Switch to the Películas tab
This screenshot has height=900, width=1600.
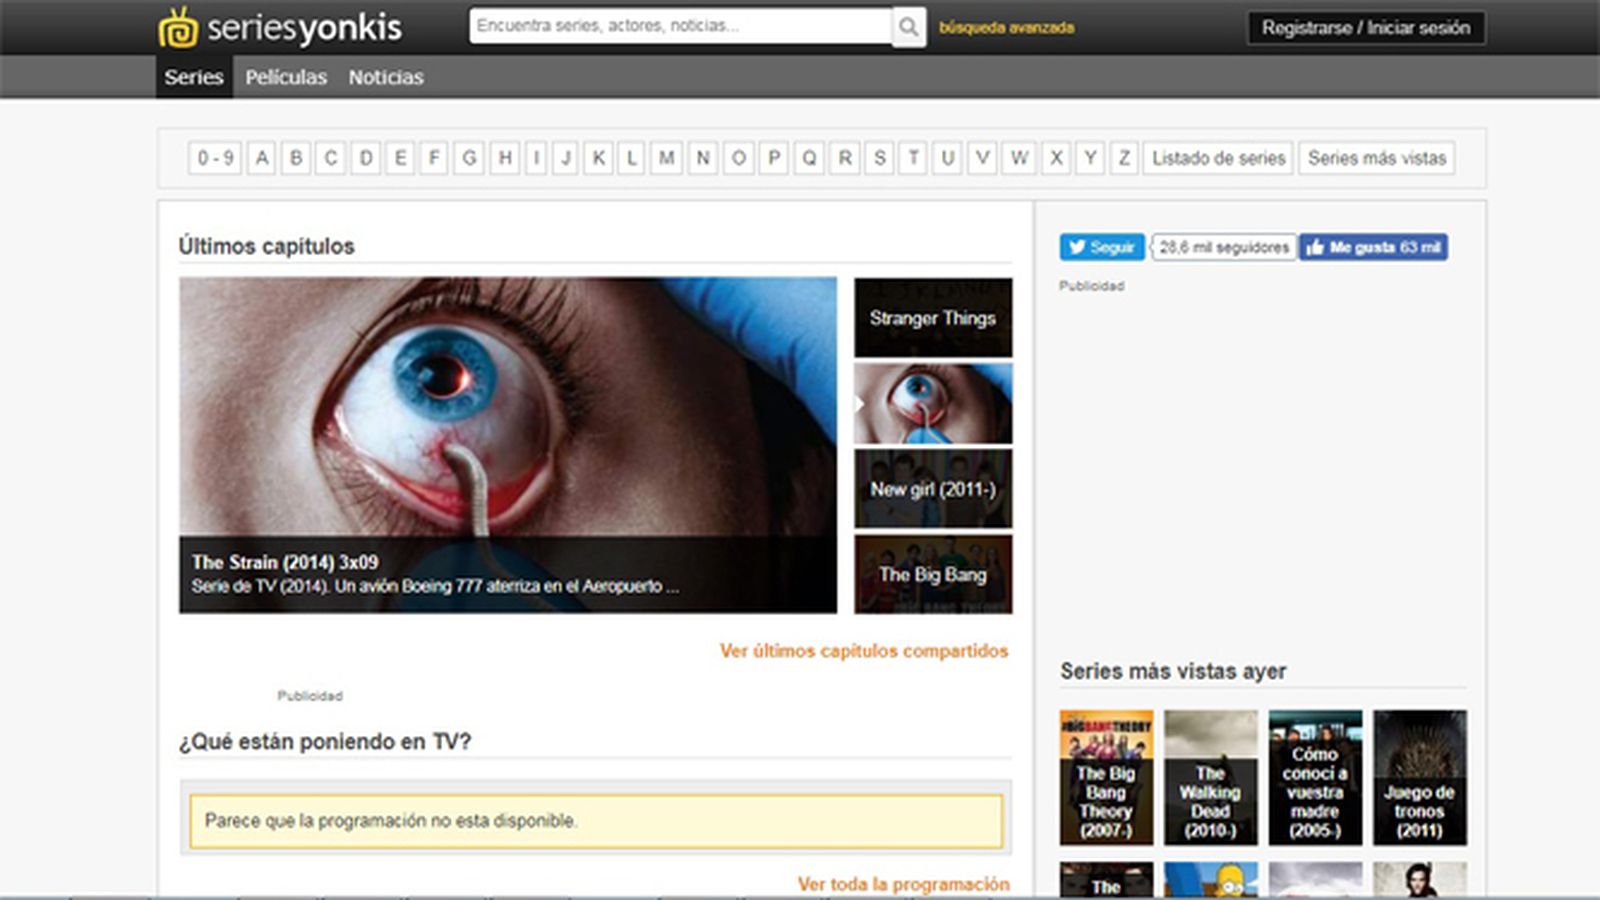pyautogui.click(x=286, y=77)
